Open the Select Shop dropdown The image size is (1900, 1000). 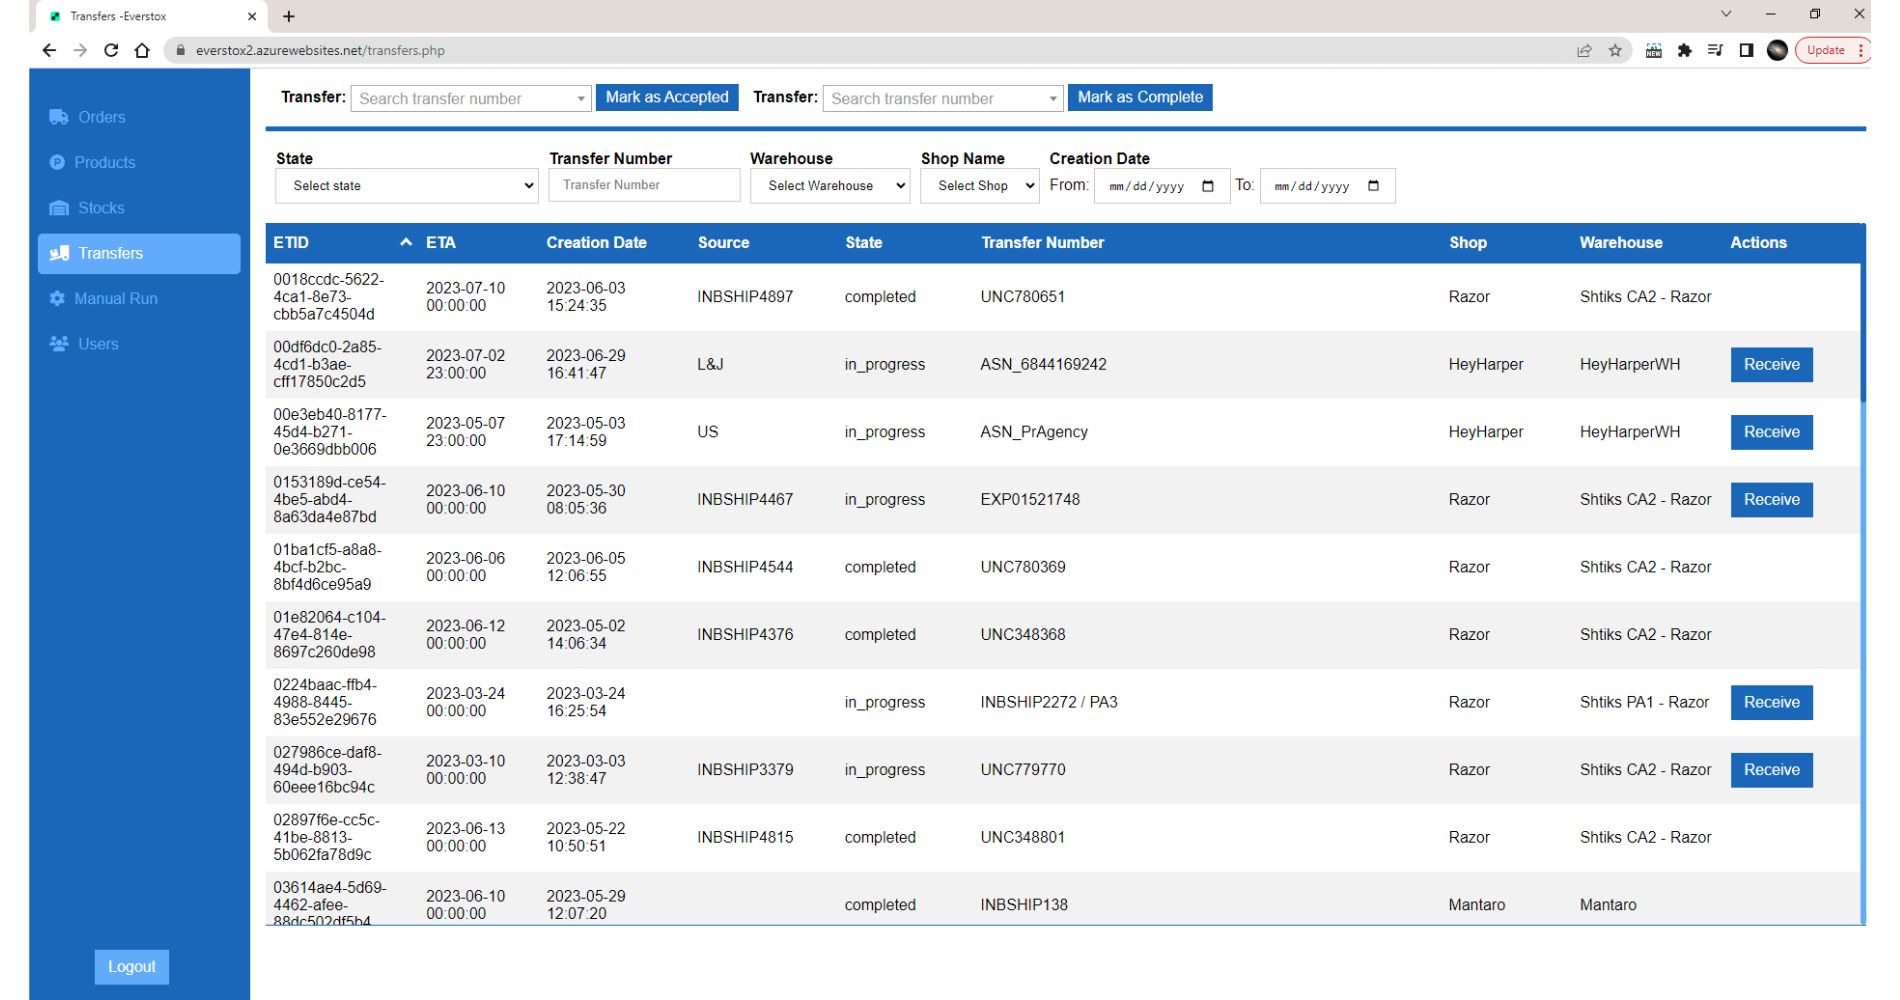980,186
